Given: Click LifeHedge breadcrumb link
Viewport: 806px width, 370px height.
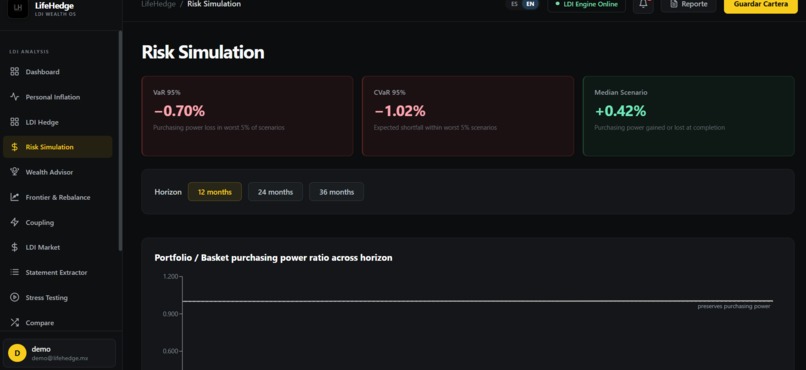Looking at the screenshot, I should click(158, 4).
